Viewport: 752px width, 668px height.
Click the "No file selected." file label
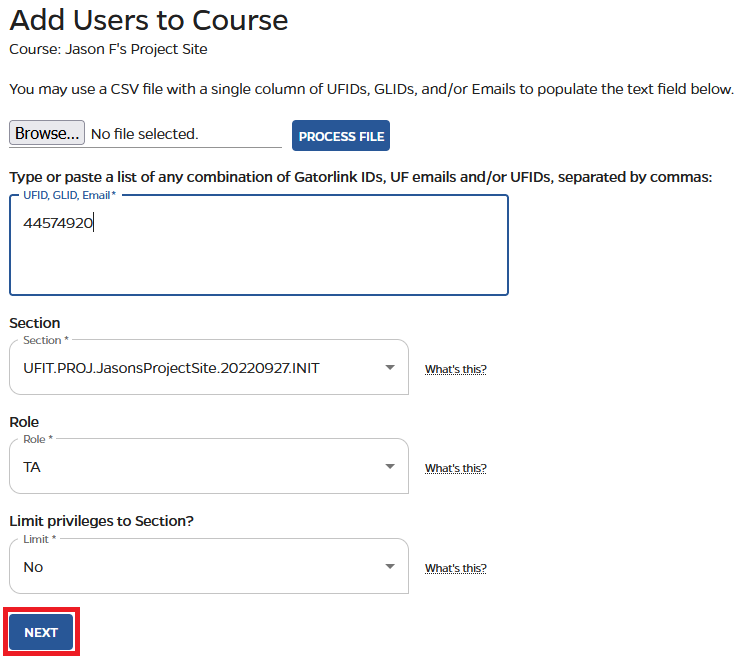[145, 134]
